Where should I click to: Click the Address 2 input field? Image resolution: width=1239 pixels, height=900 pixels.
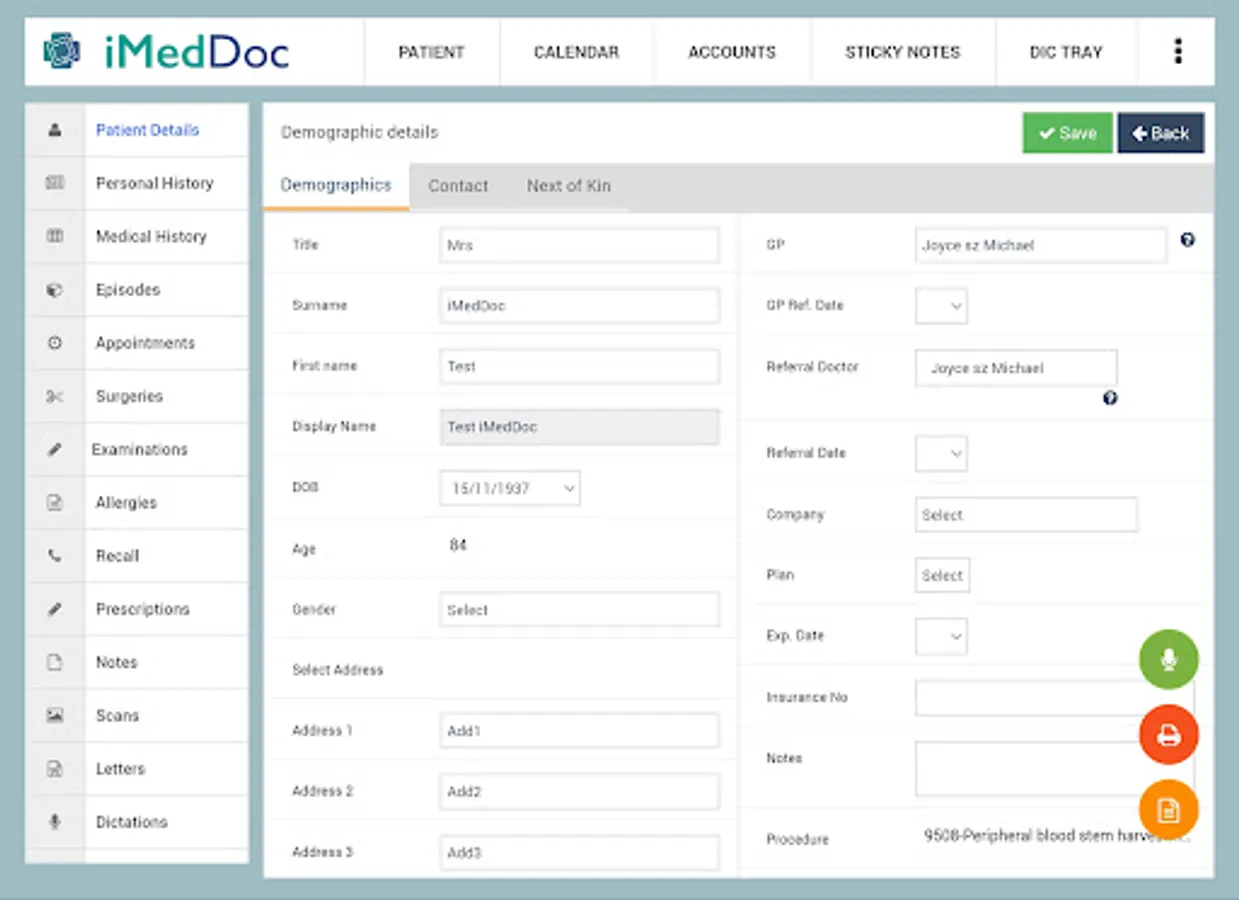point(579,791)
